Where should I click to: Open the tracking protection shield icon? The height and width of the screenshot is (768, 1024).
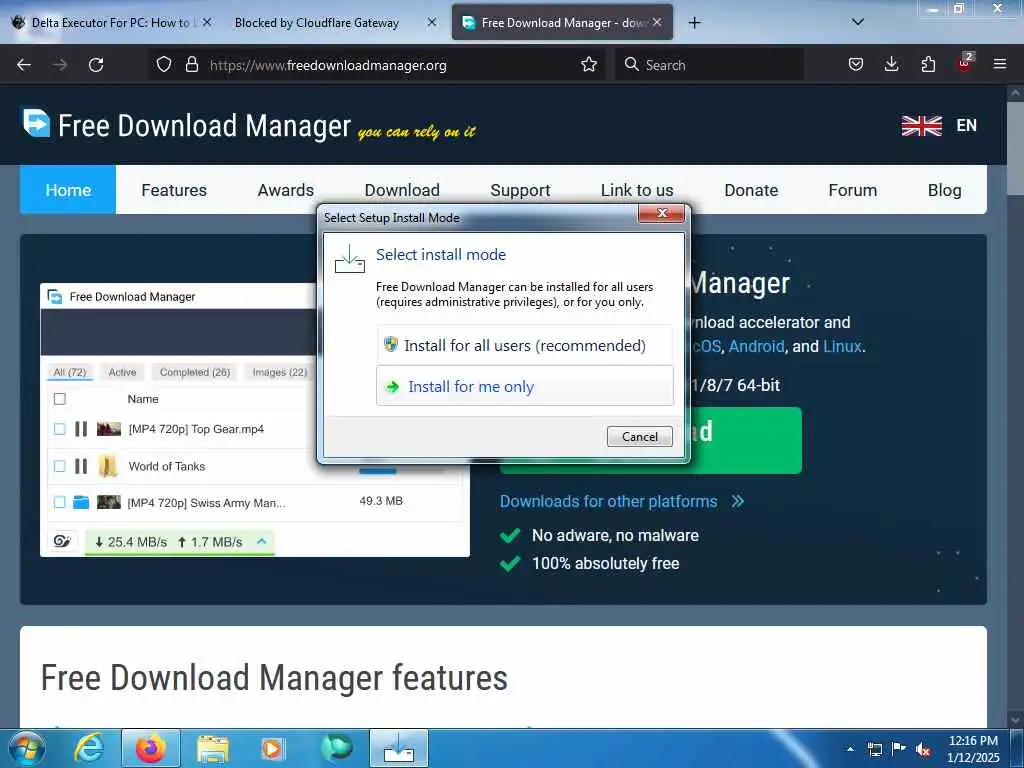[x=164, y=65]
